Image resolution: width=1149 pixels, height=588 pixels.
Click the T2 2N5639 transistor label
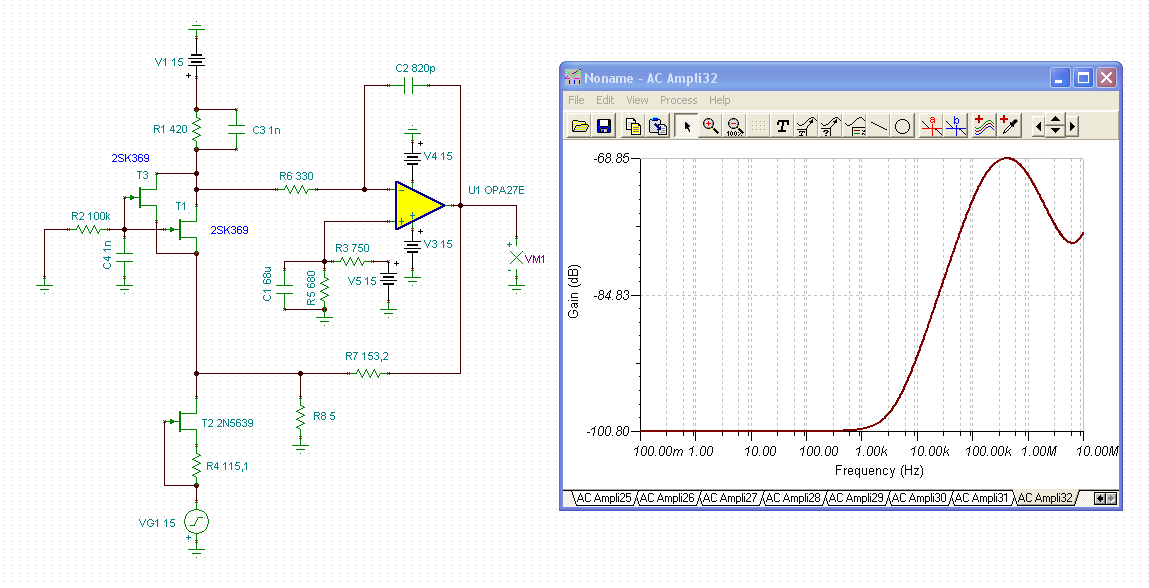[227, 423]
